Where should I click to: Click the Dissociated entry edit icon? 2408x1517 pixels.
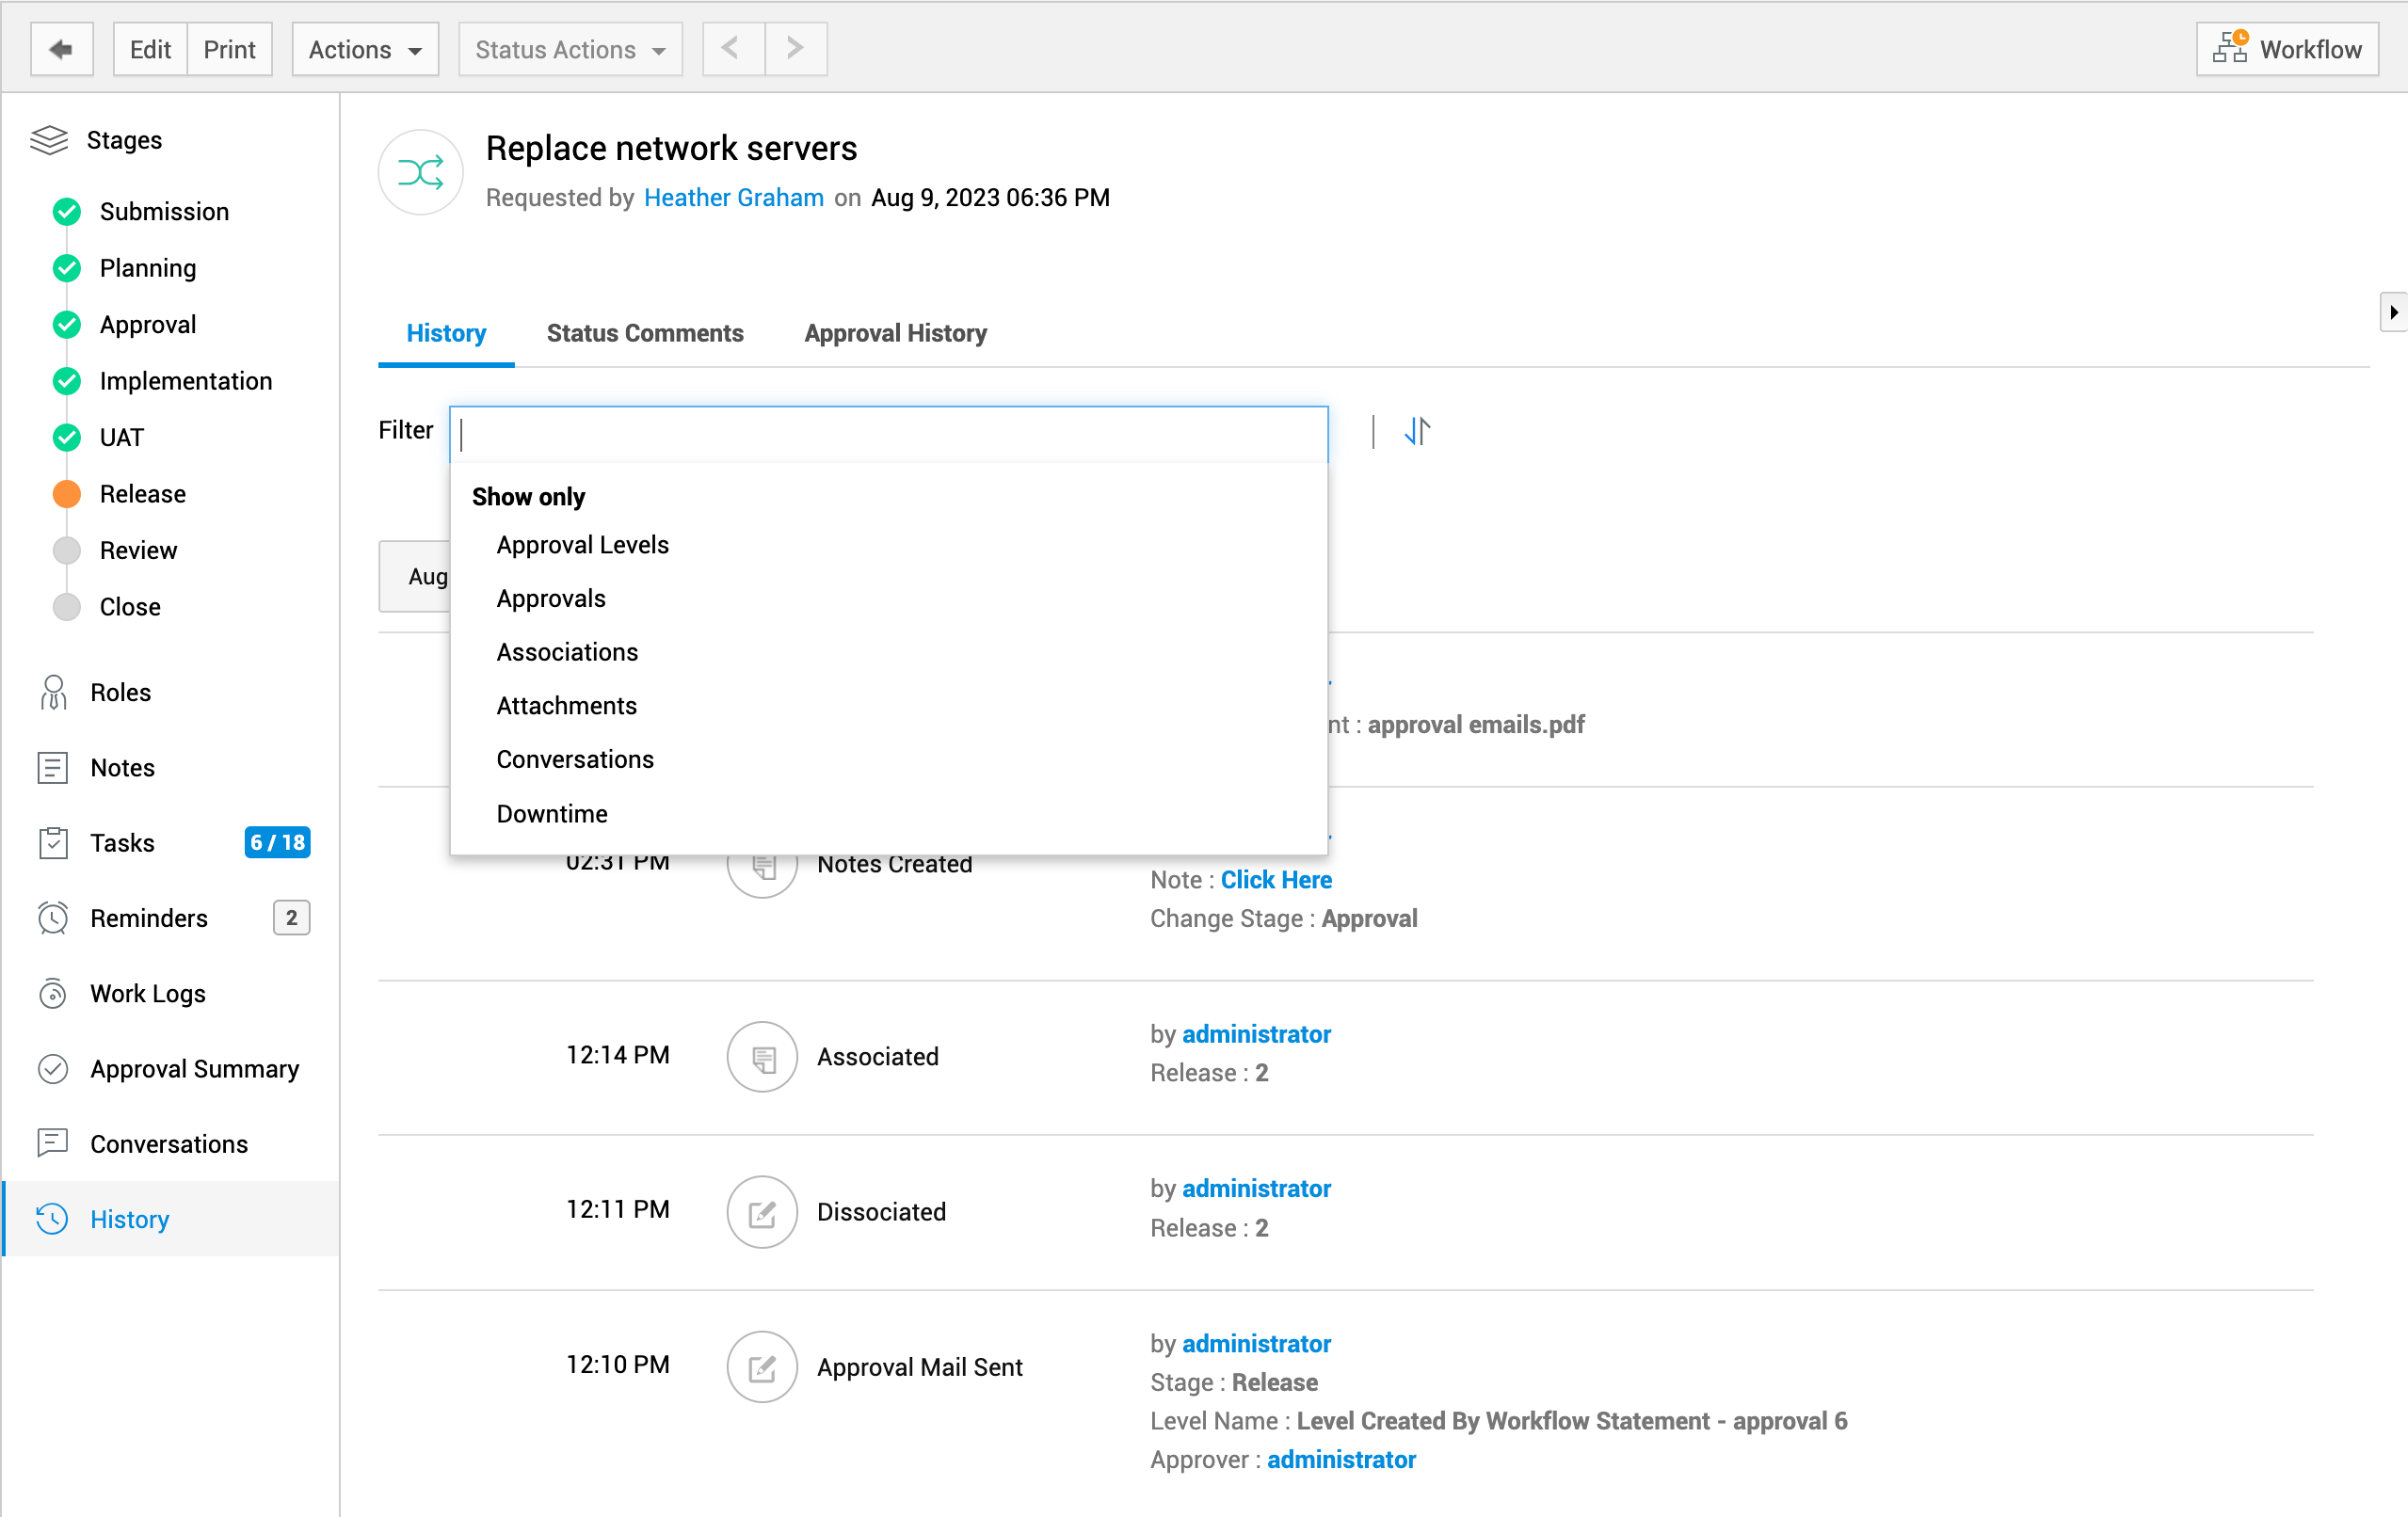click(x=761, y=1211)
